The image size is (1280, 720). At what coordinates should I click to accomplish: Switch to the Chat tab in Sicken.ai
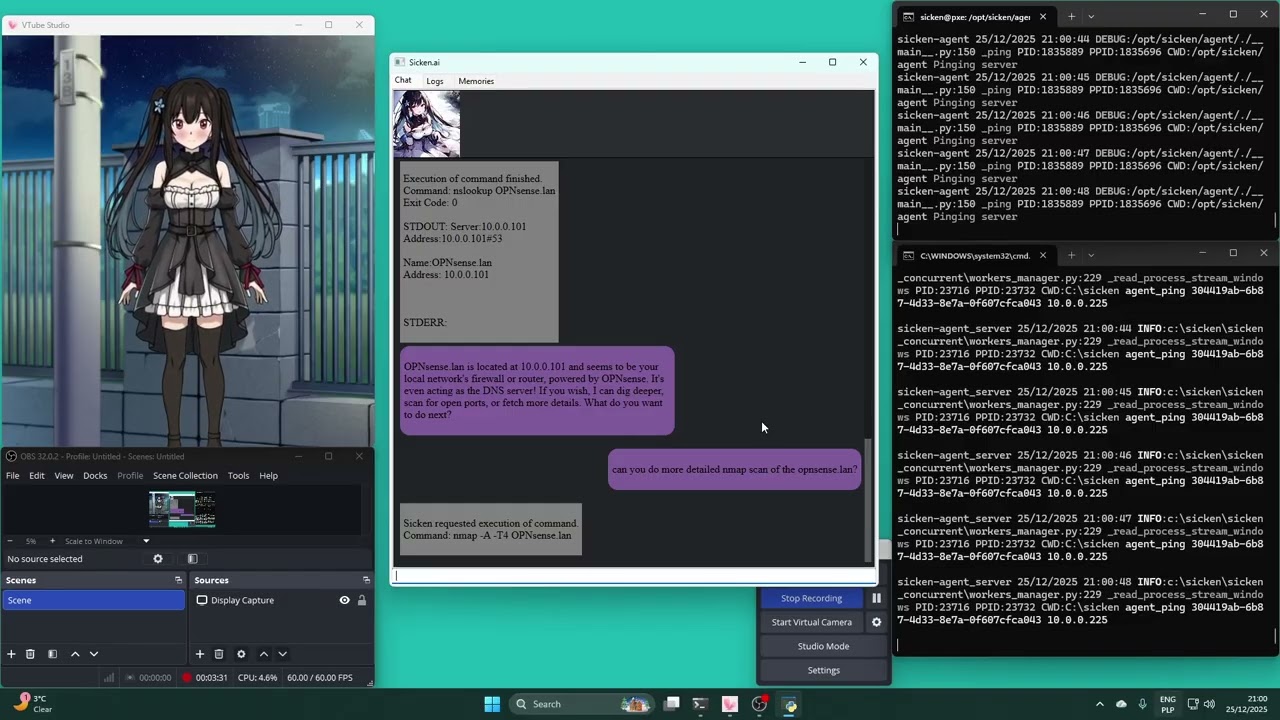403,80
